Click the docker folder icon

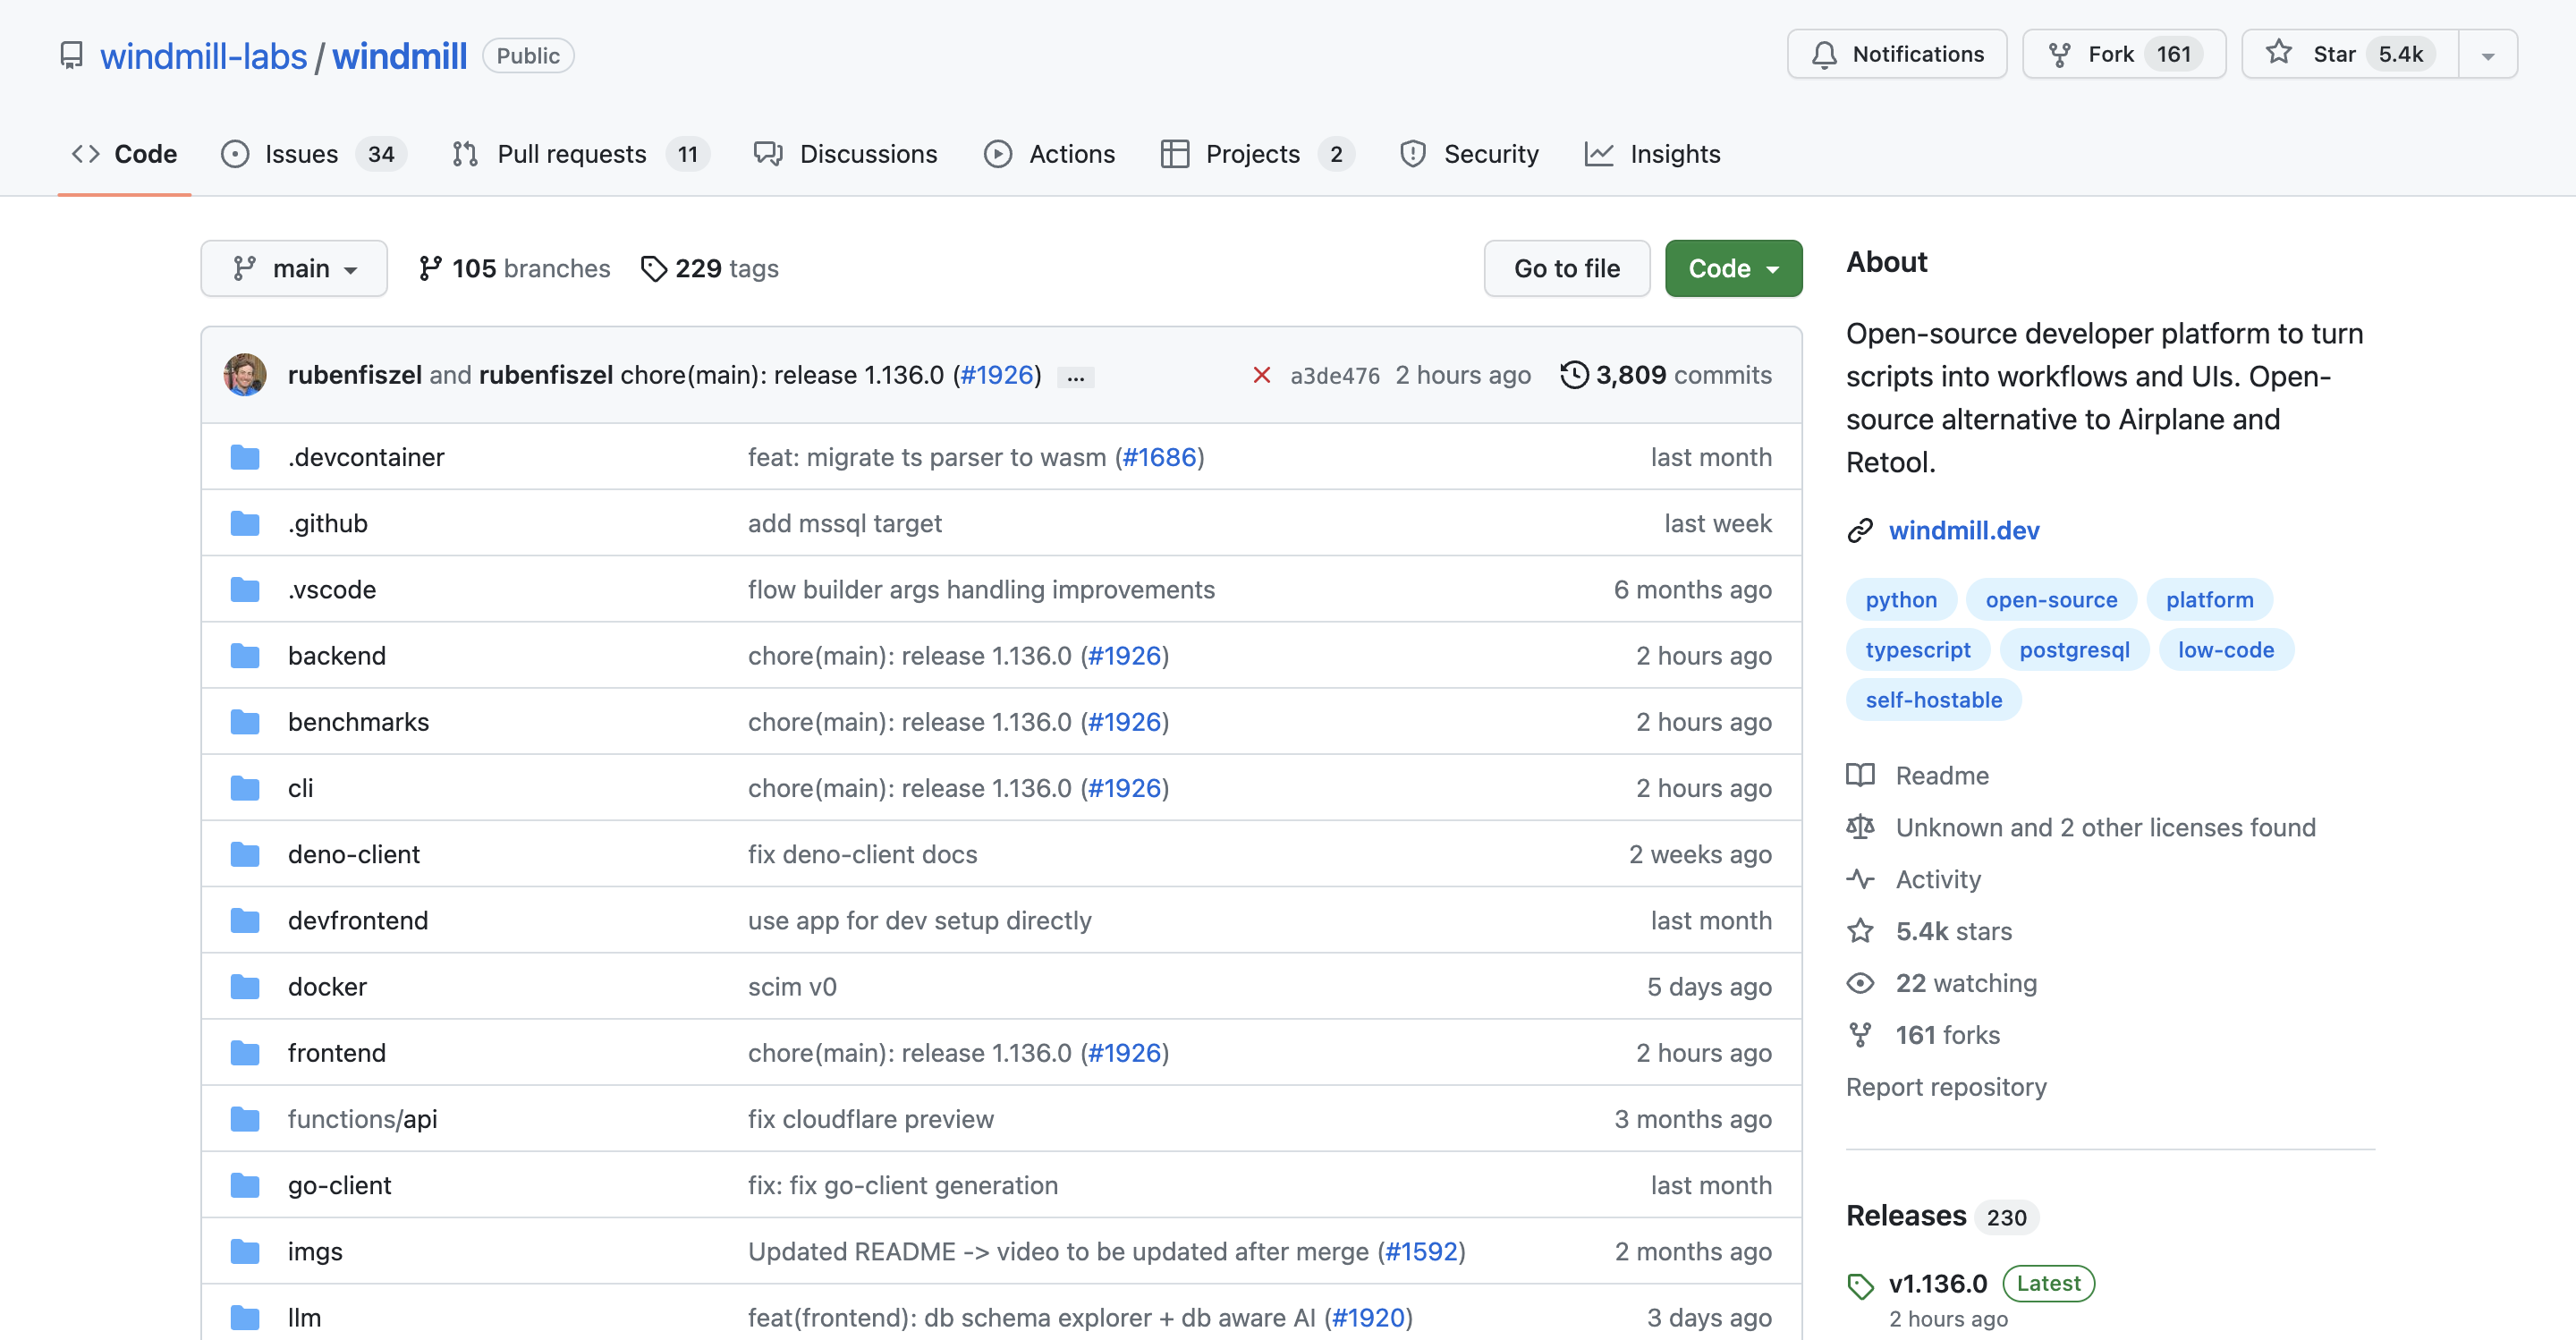click(244, 986)
